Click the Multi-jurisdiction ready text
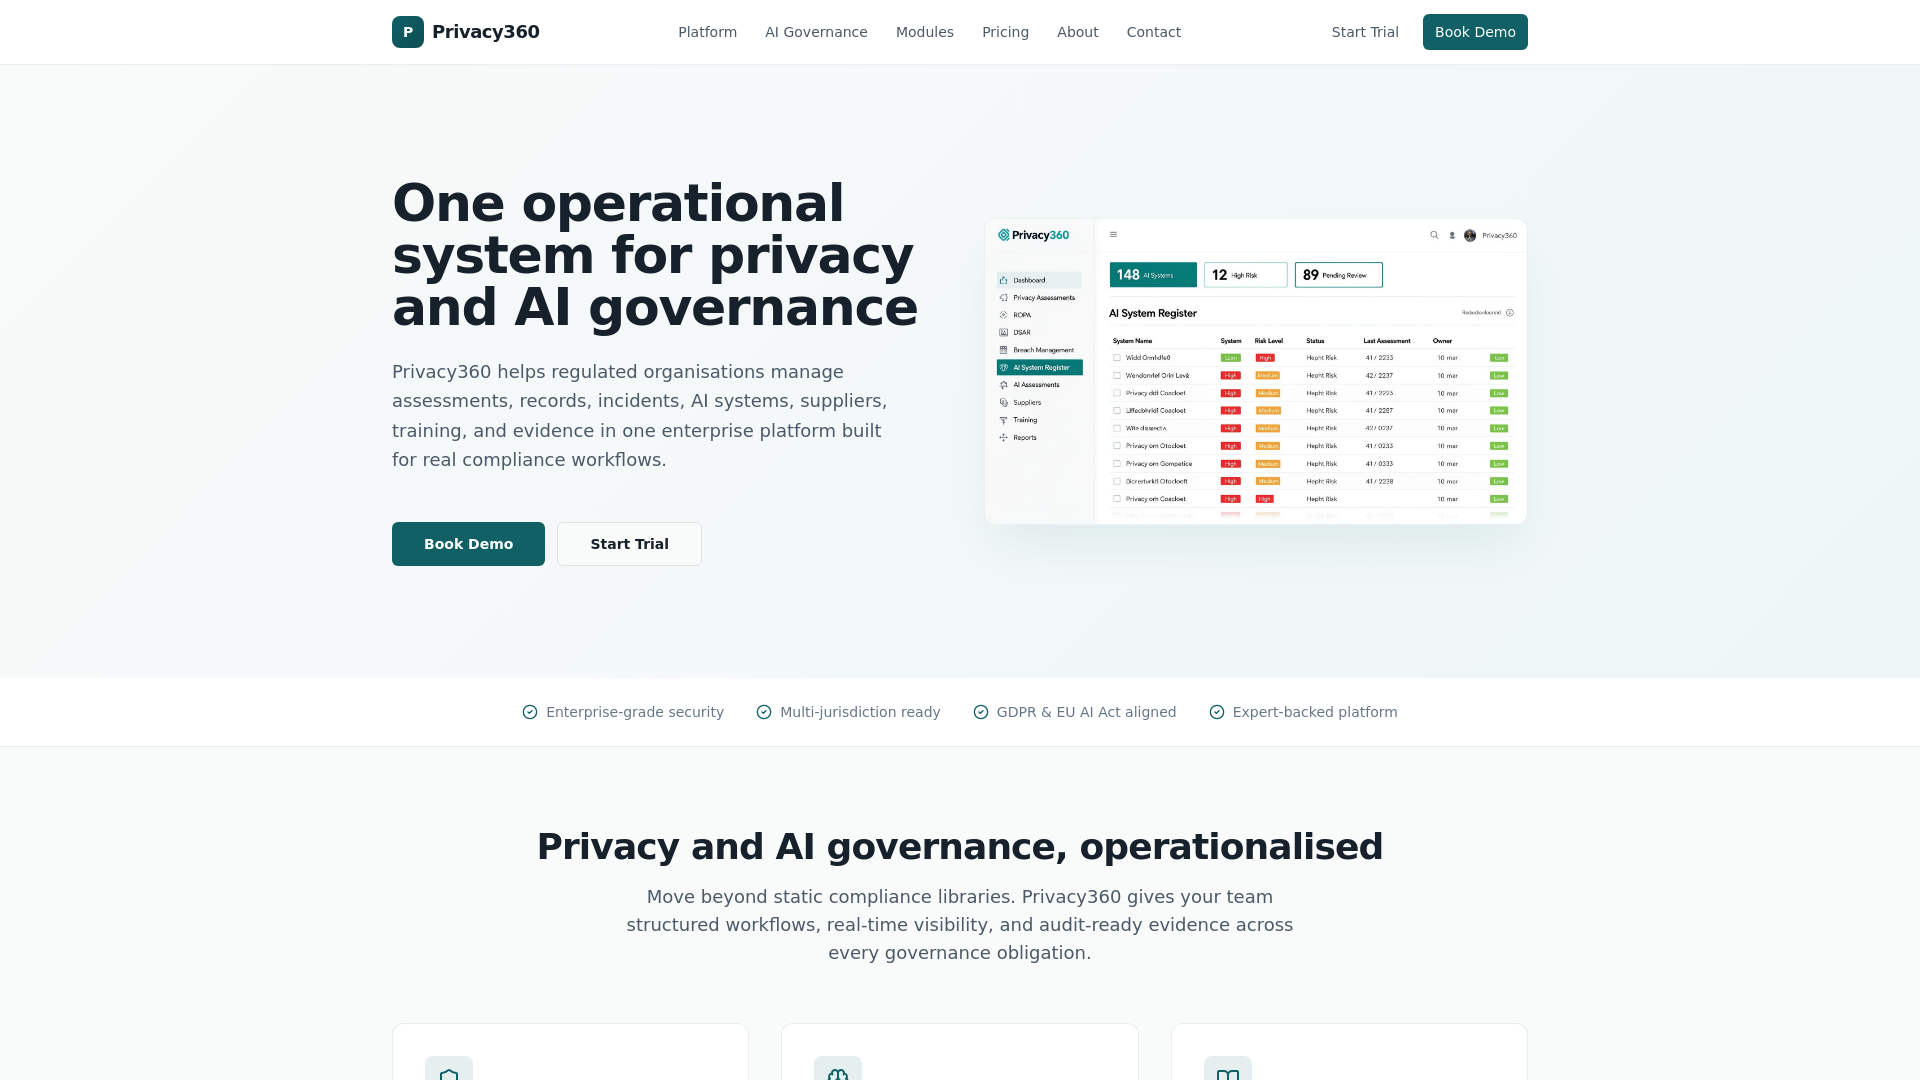1920x1080 pixels. [x=860, y=712]
